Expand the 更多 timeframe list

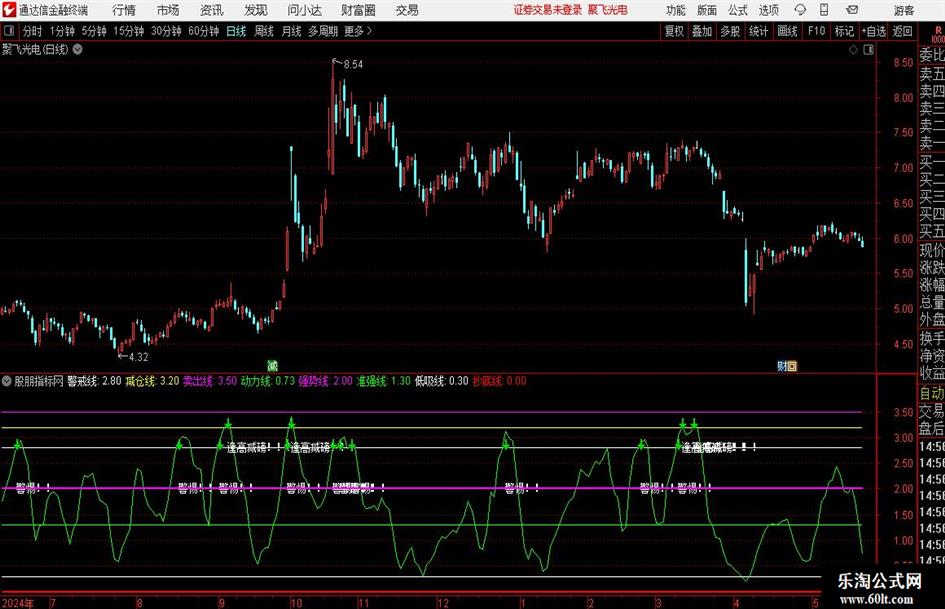coord(358,31)
